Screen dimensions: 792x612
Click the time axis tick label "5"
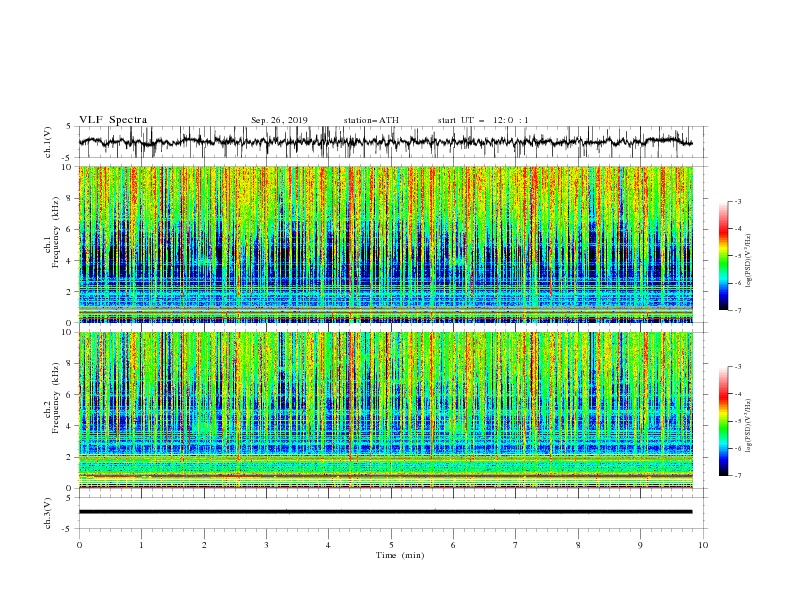(391, 545)
